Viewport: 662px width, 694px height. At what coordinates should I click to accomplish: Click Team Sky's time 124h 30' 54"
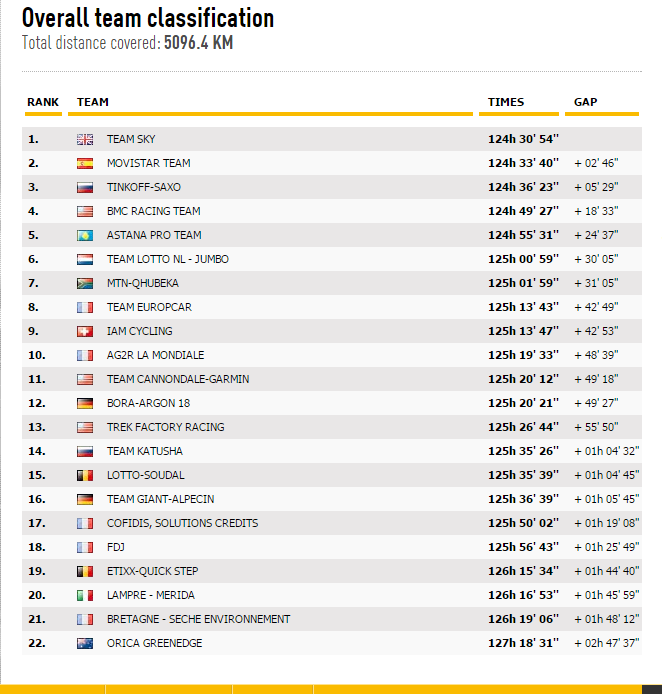pyautogui.click(x=523, y=139)
